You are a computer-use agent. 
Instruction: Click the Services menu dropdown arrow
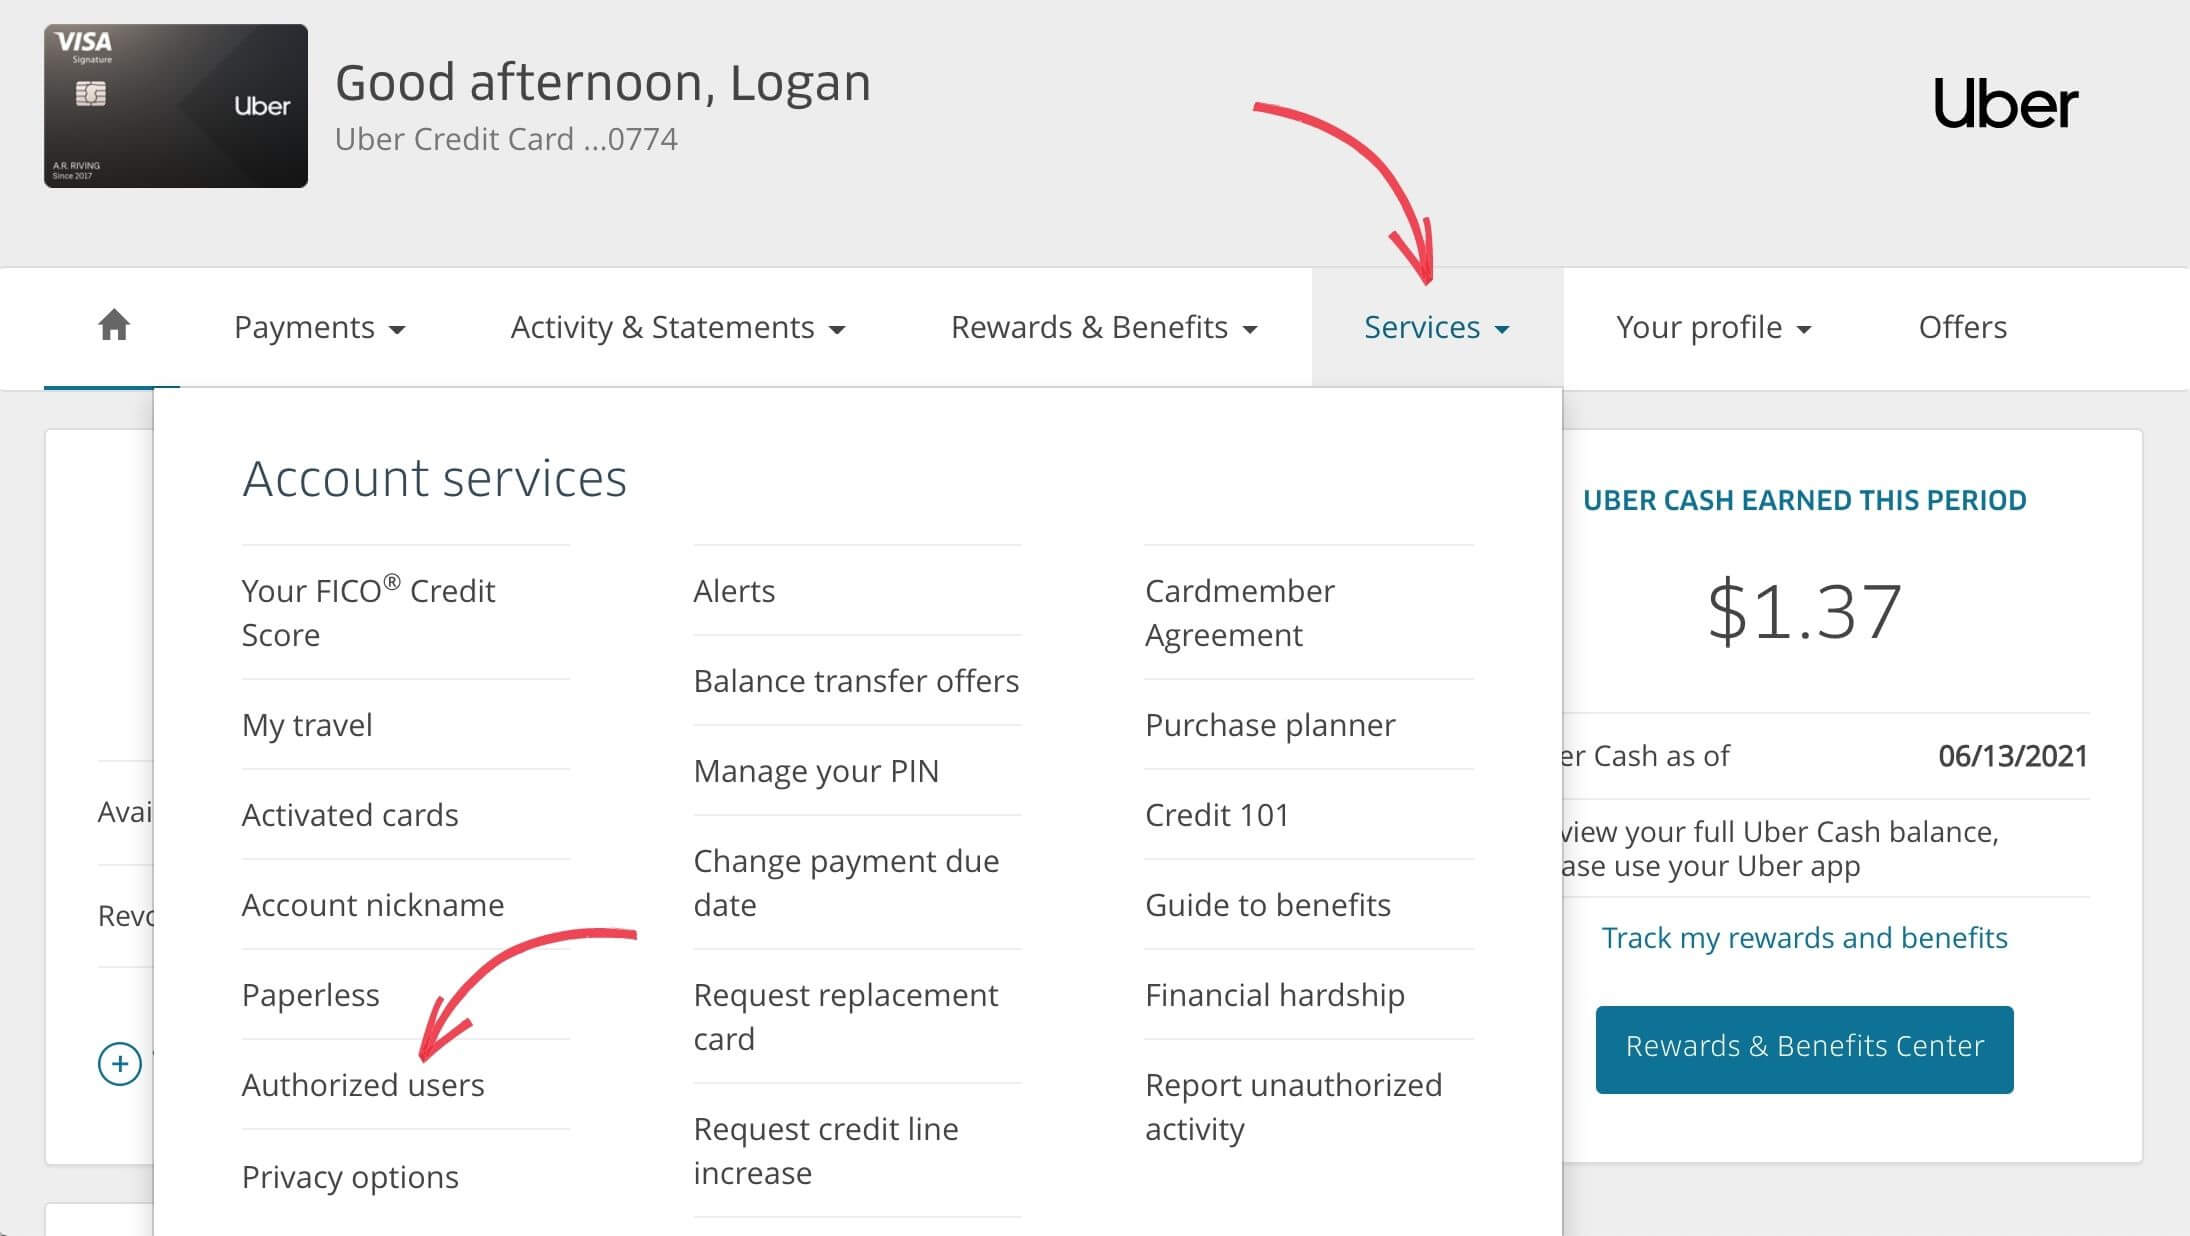click(x=1506, y=328)
